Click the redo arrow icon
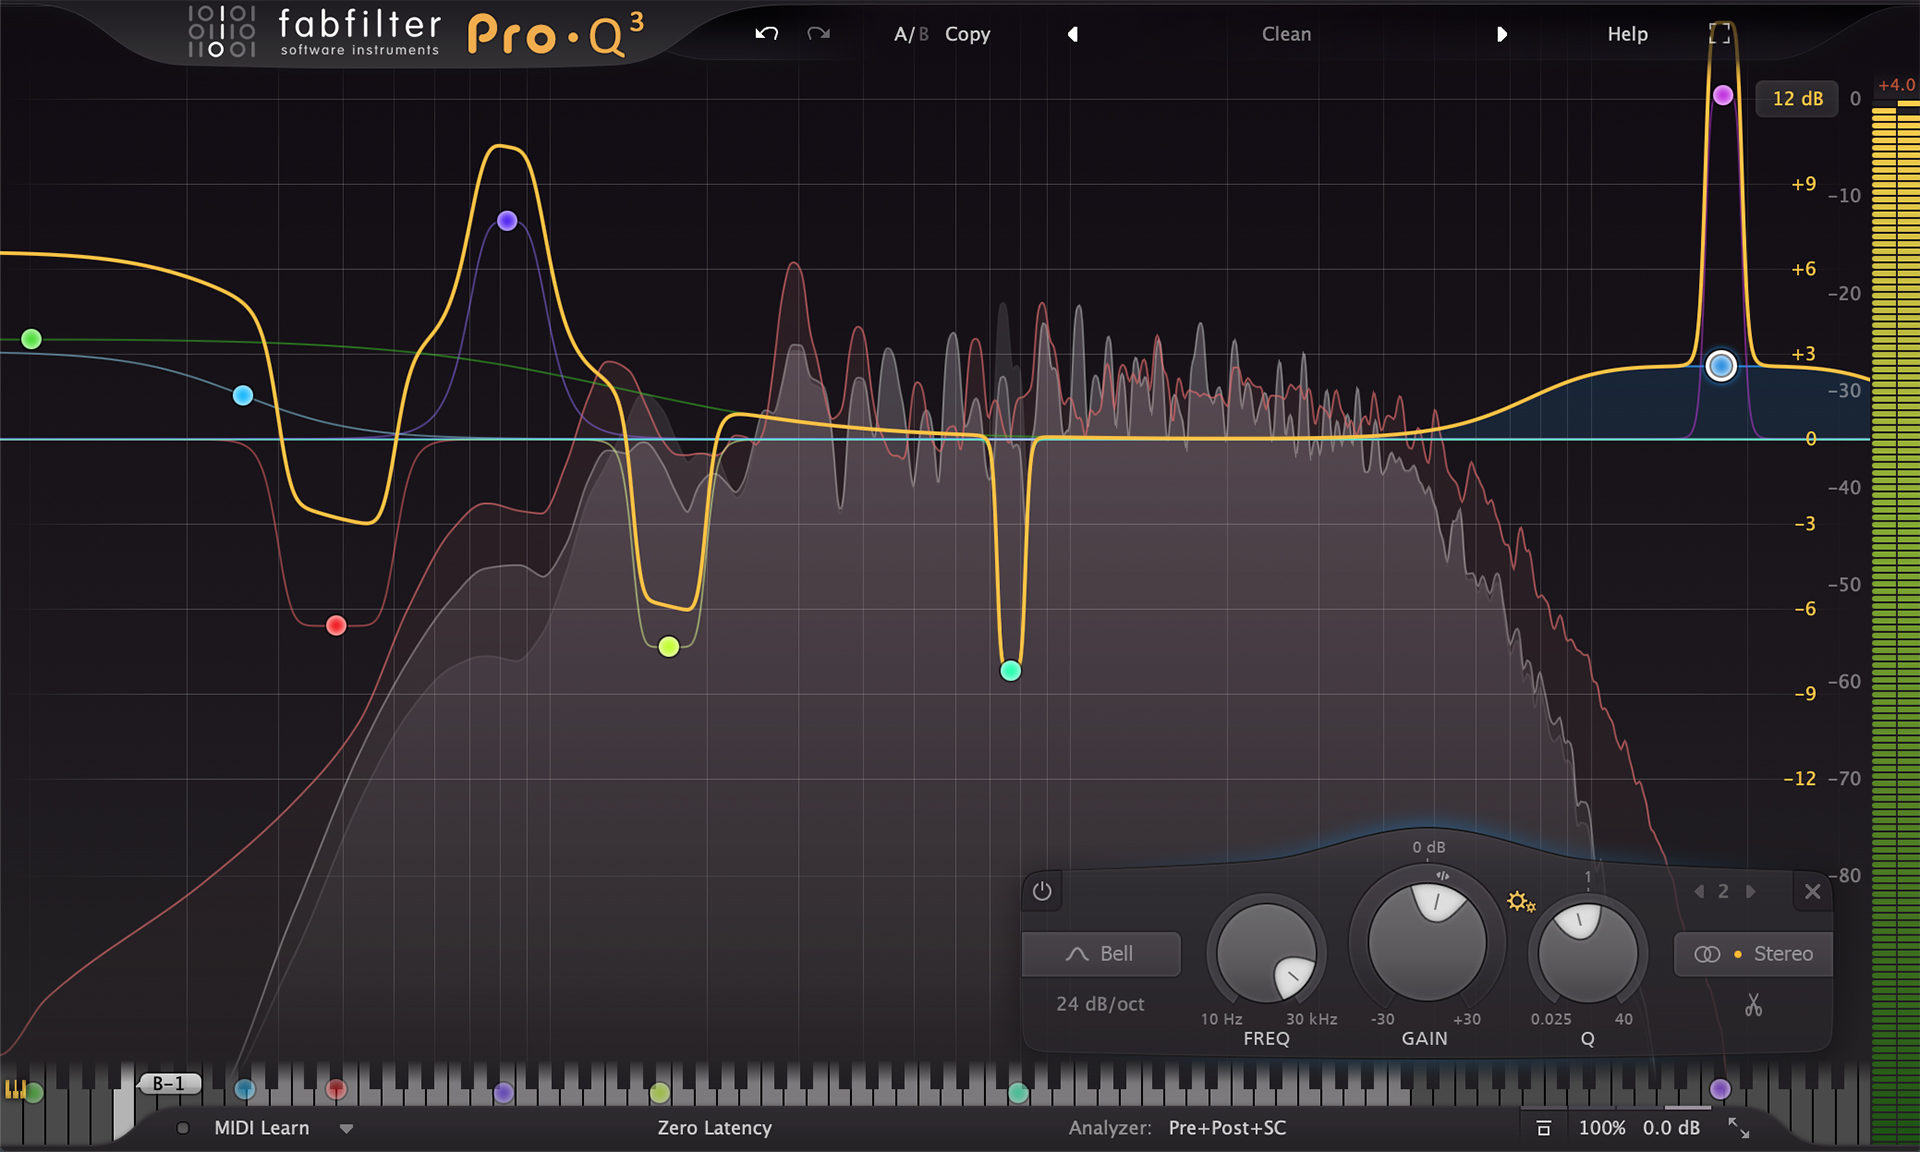Viewport: 1920px width, 1152px height. [819, 34]
